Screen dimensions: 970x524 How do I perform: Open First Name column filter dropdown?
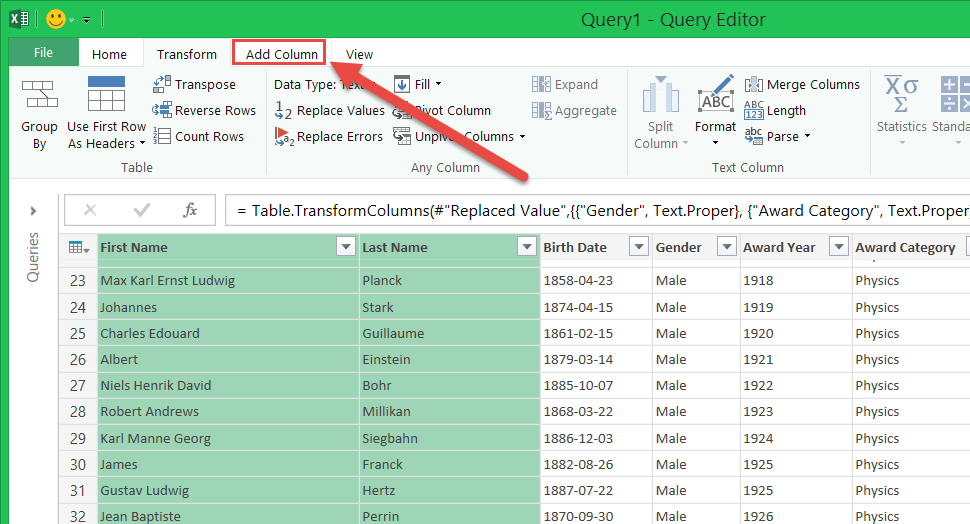[346, 248]
